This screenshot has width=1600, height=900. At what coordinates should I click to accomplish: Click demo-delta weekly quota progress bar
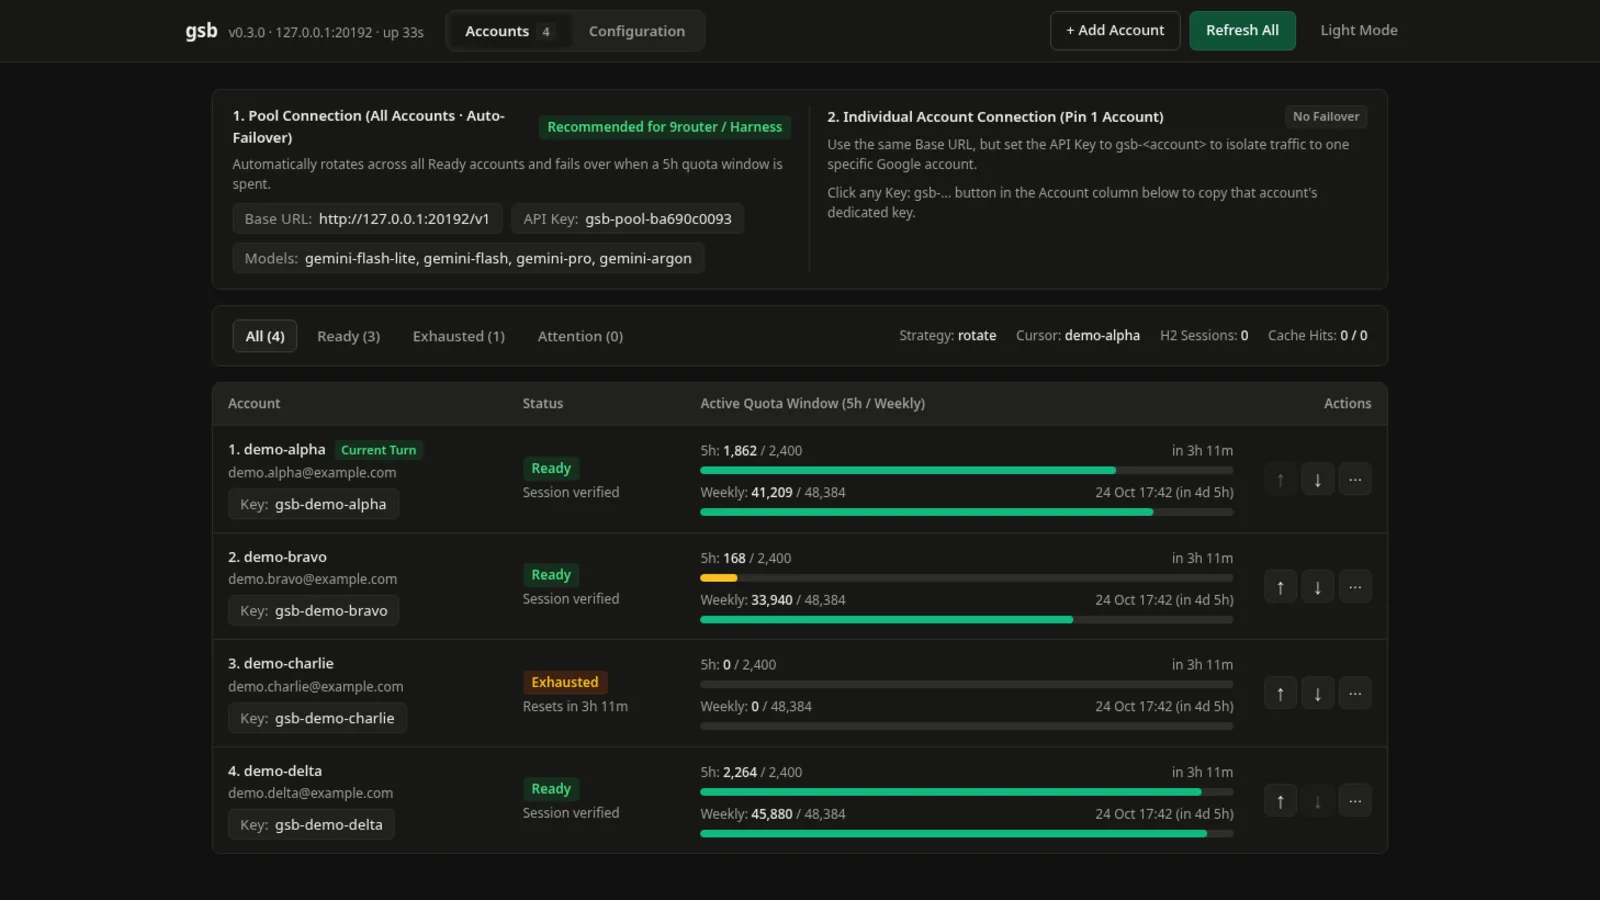(x=966, y=833)
